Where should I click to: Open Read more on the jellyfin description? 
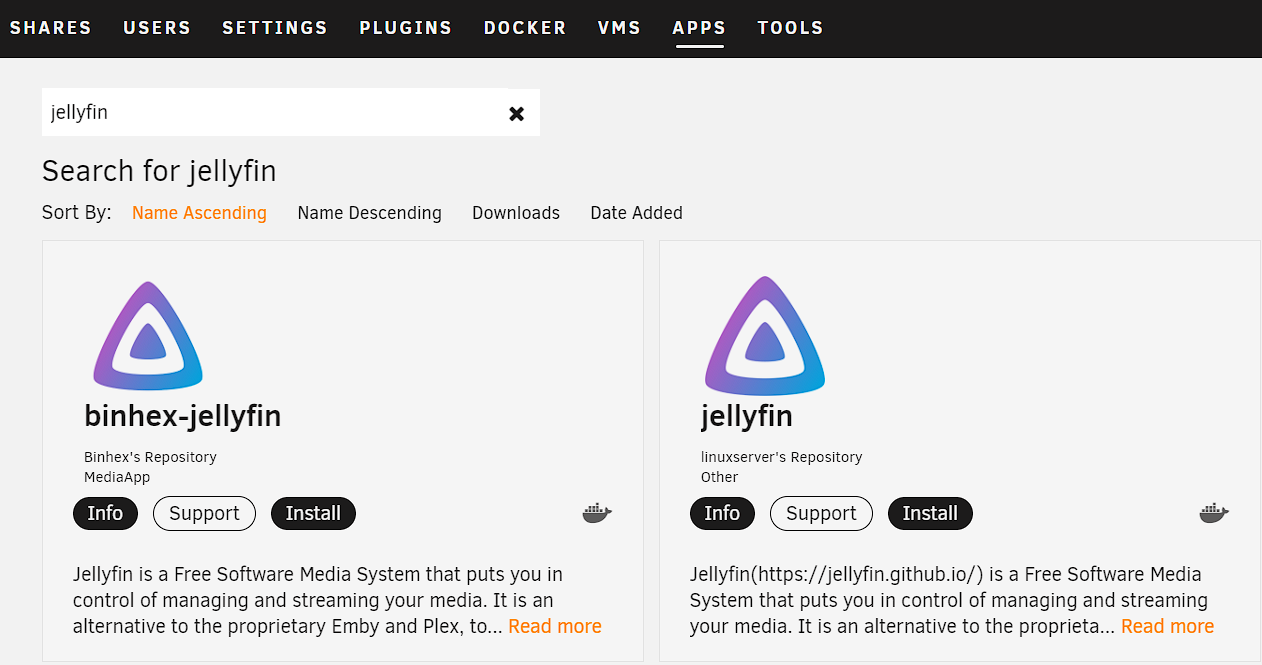pyautogui.click(x=1167, y=626)
